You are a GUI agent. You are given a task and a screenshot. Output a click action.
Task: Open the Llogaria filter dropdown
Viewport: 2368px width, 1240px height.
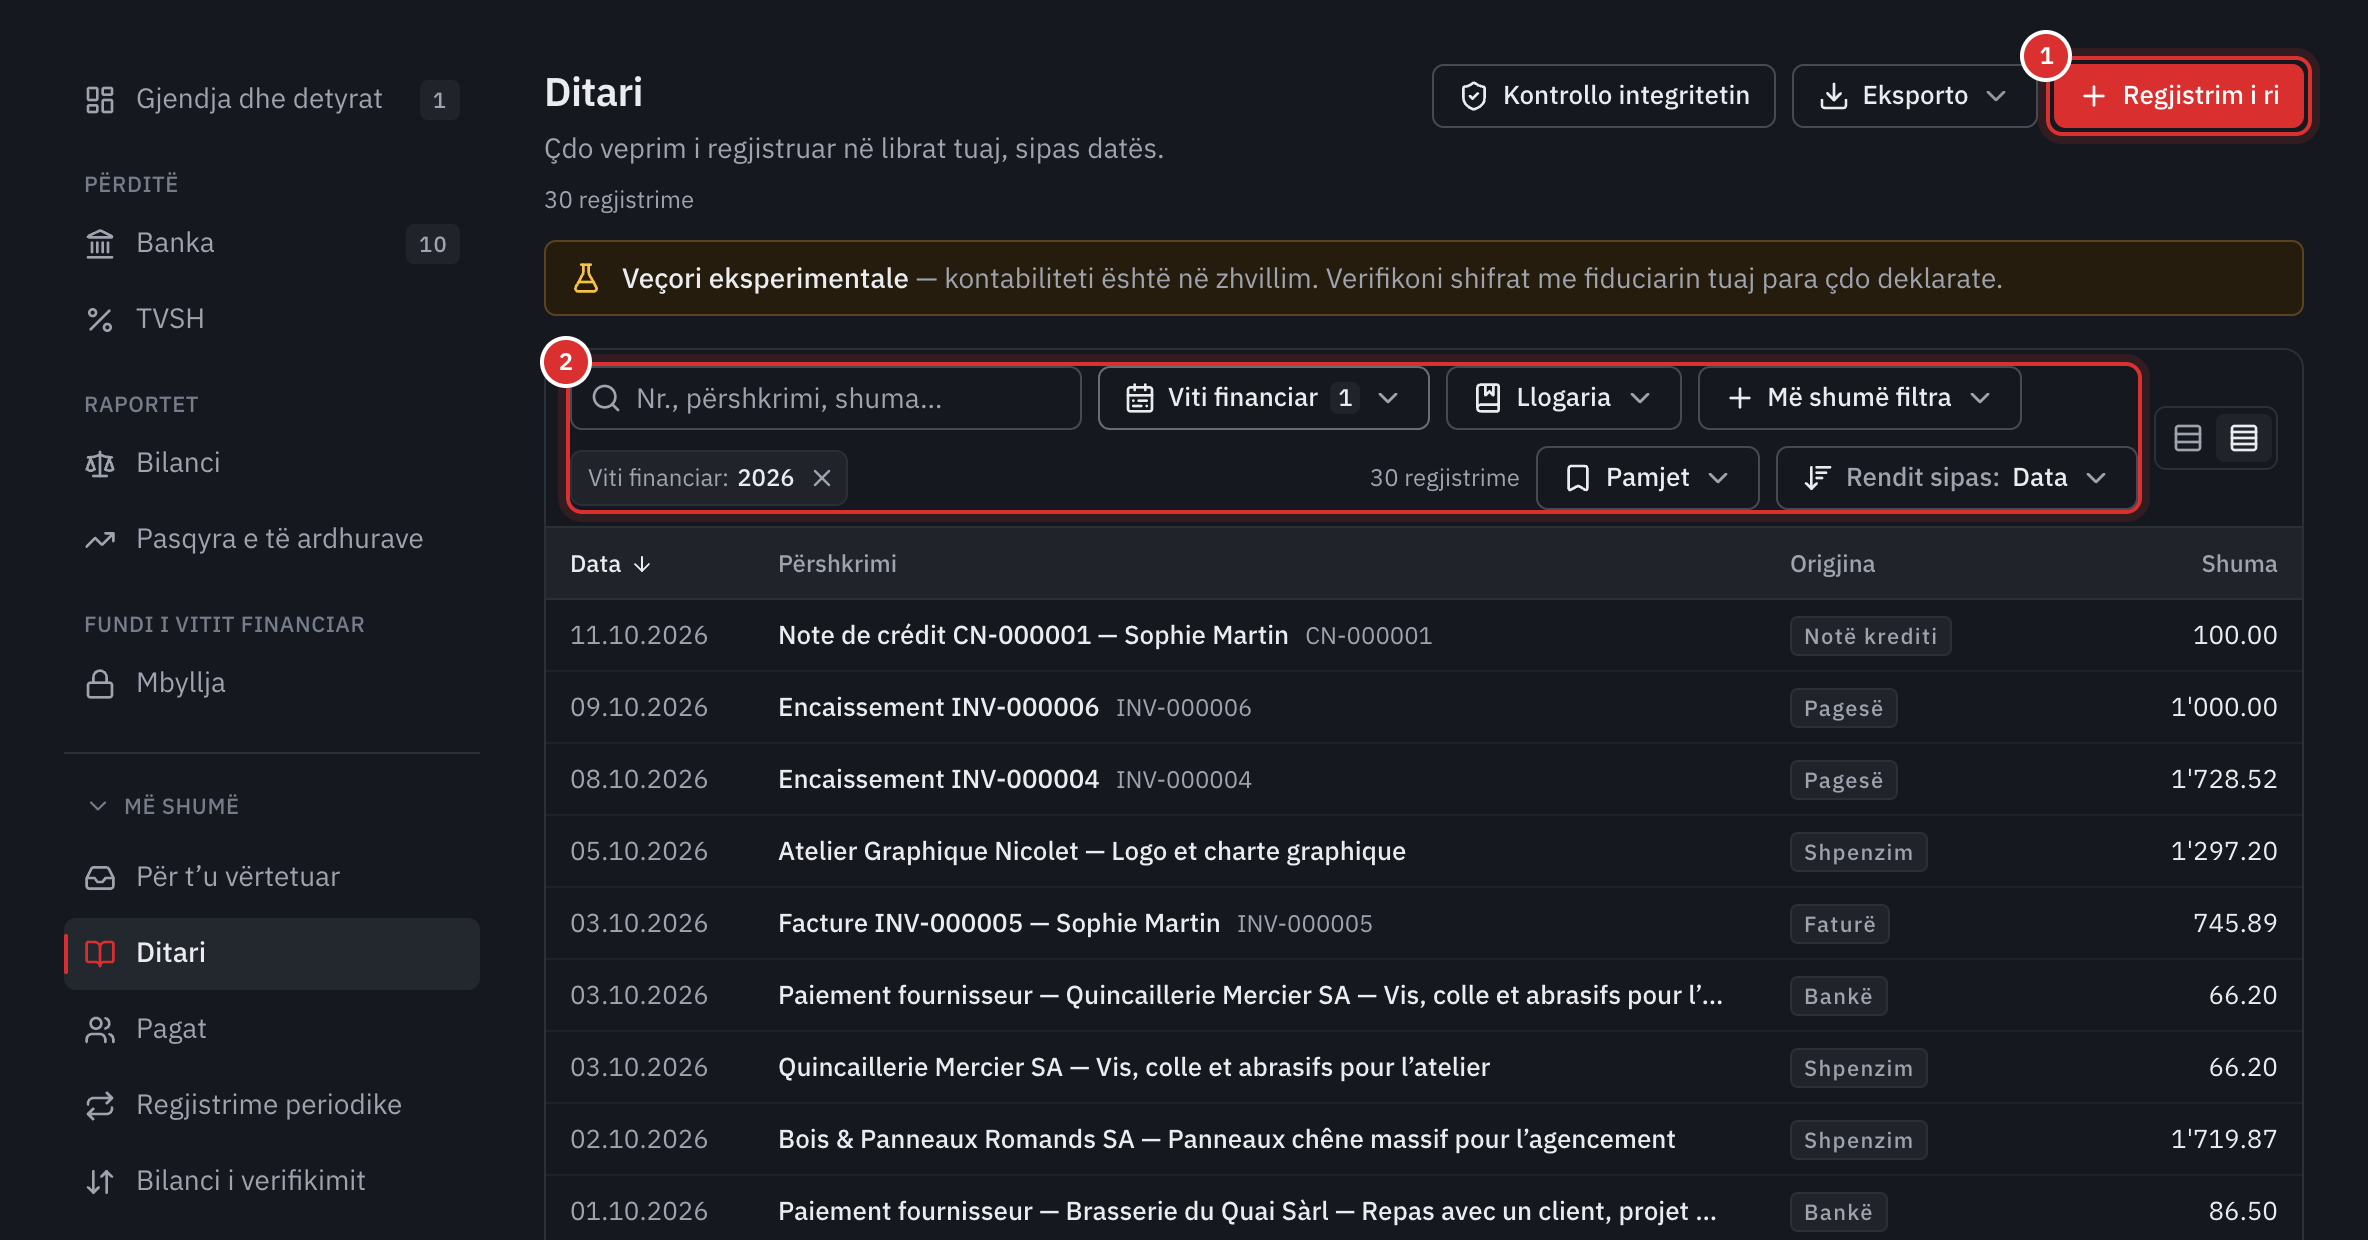coord(1563,398)
